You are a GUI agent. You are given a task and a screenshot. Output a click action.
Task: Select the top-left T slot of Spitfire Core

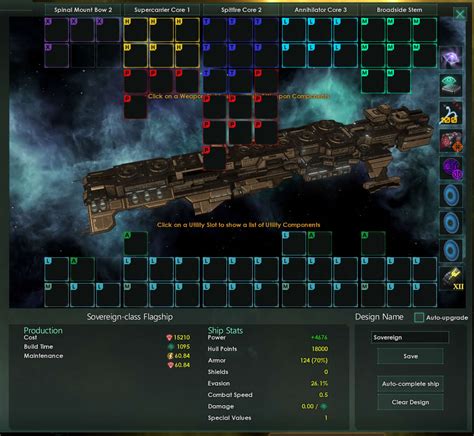coord(215,30)
